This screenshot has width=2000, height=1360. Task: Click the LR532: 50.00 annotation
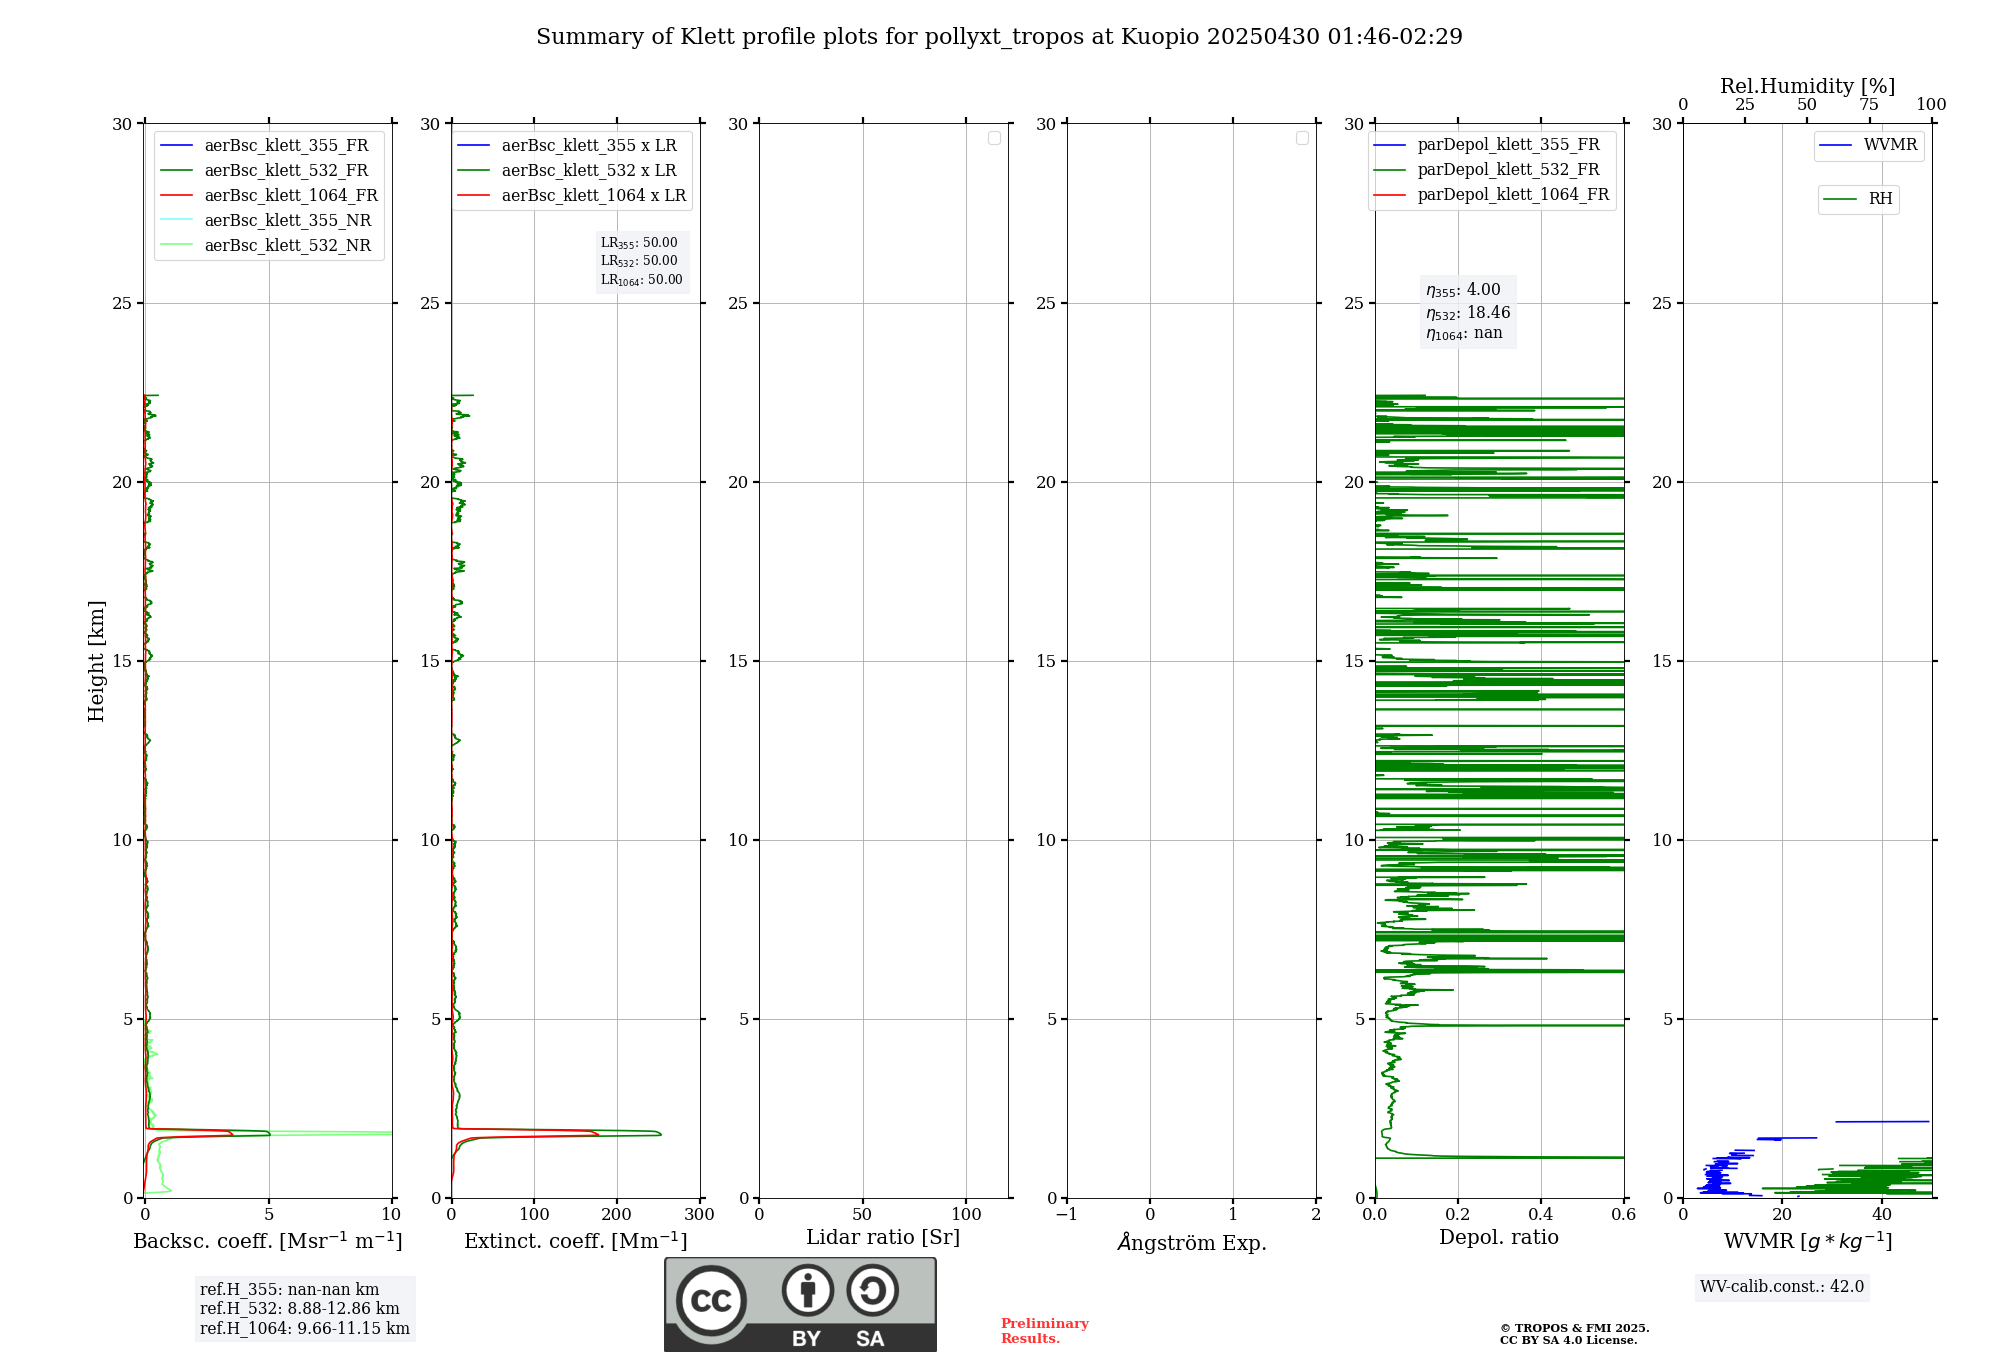(x=639, y=261)
